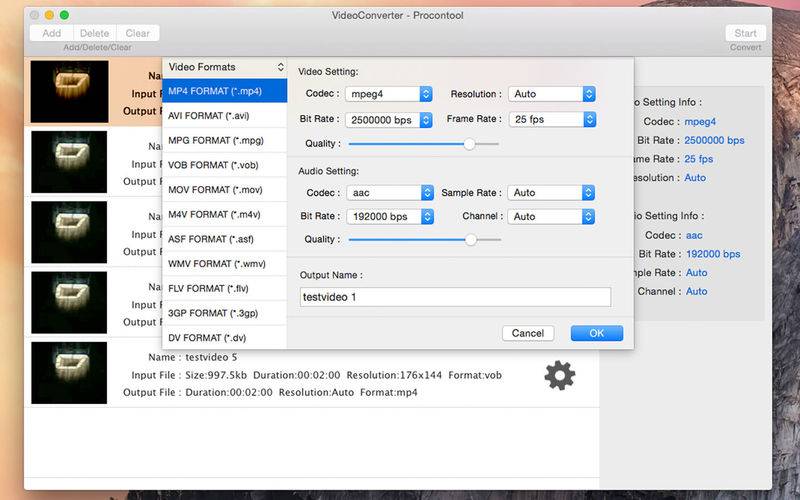This screenshot has height=500, width=800.
Task: Open the video Codec mpeg4 dropdown
Action: tap(389, 94)
